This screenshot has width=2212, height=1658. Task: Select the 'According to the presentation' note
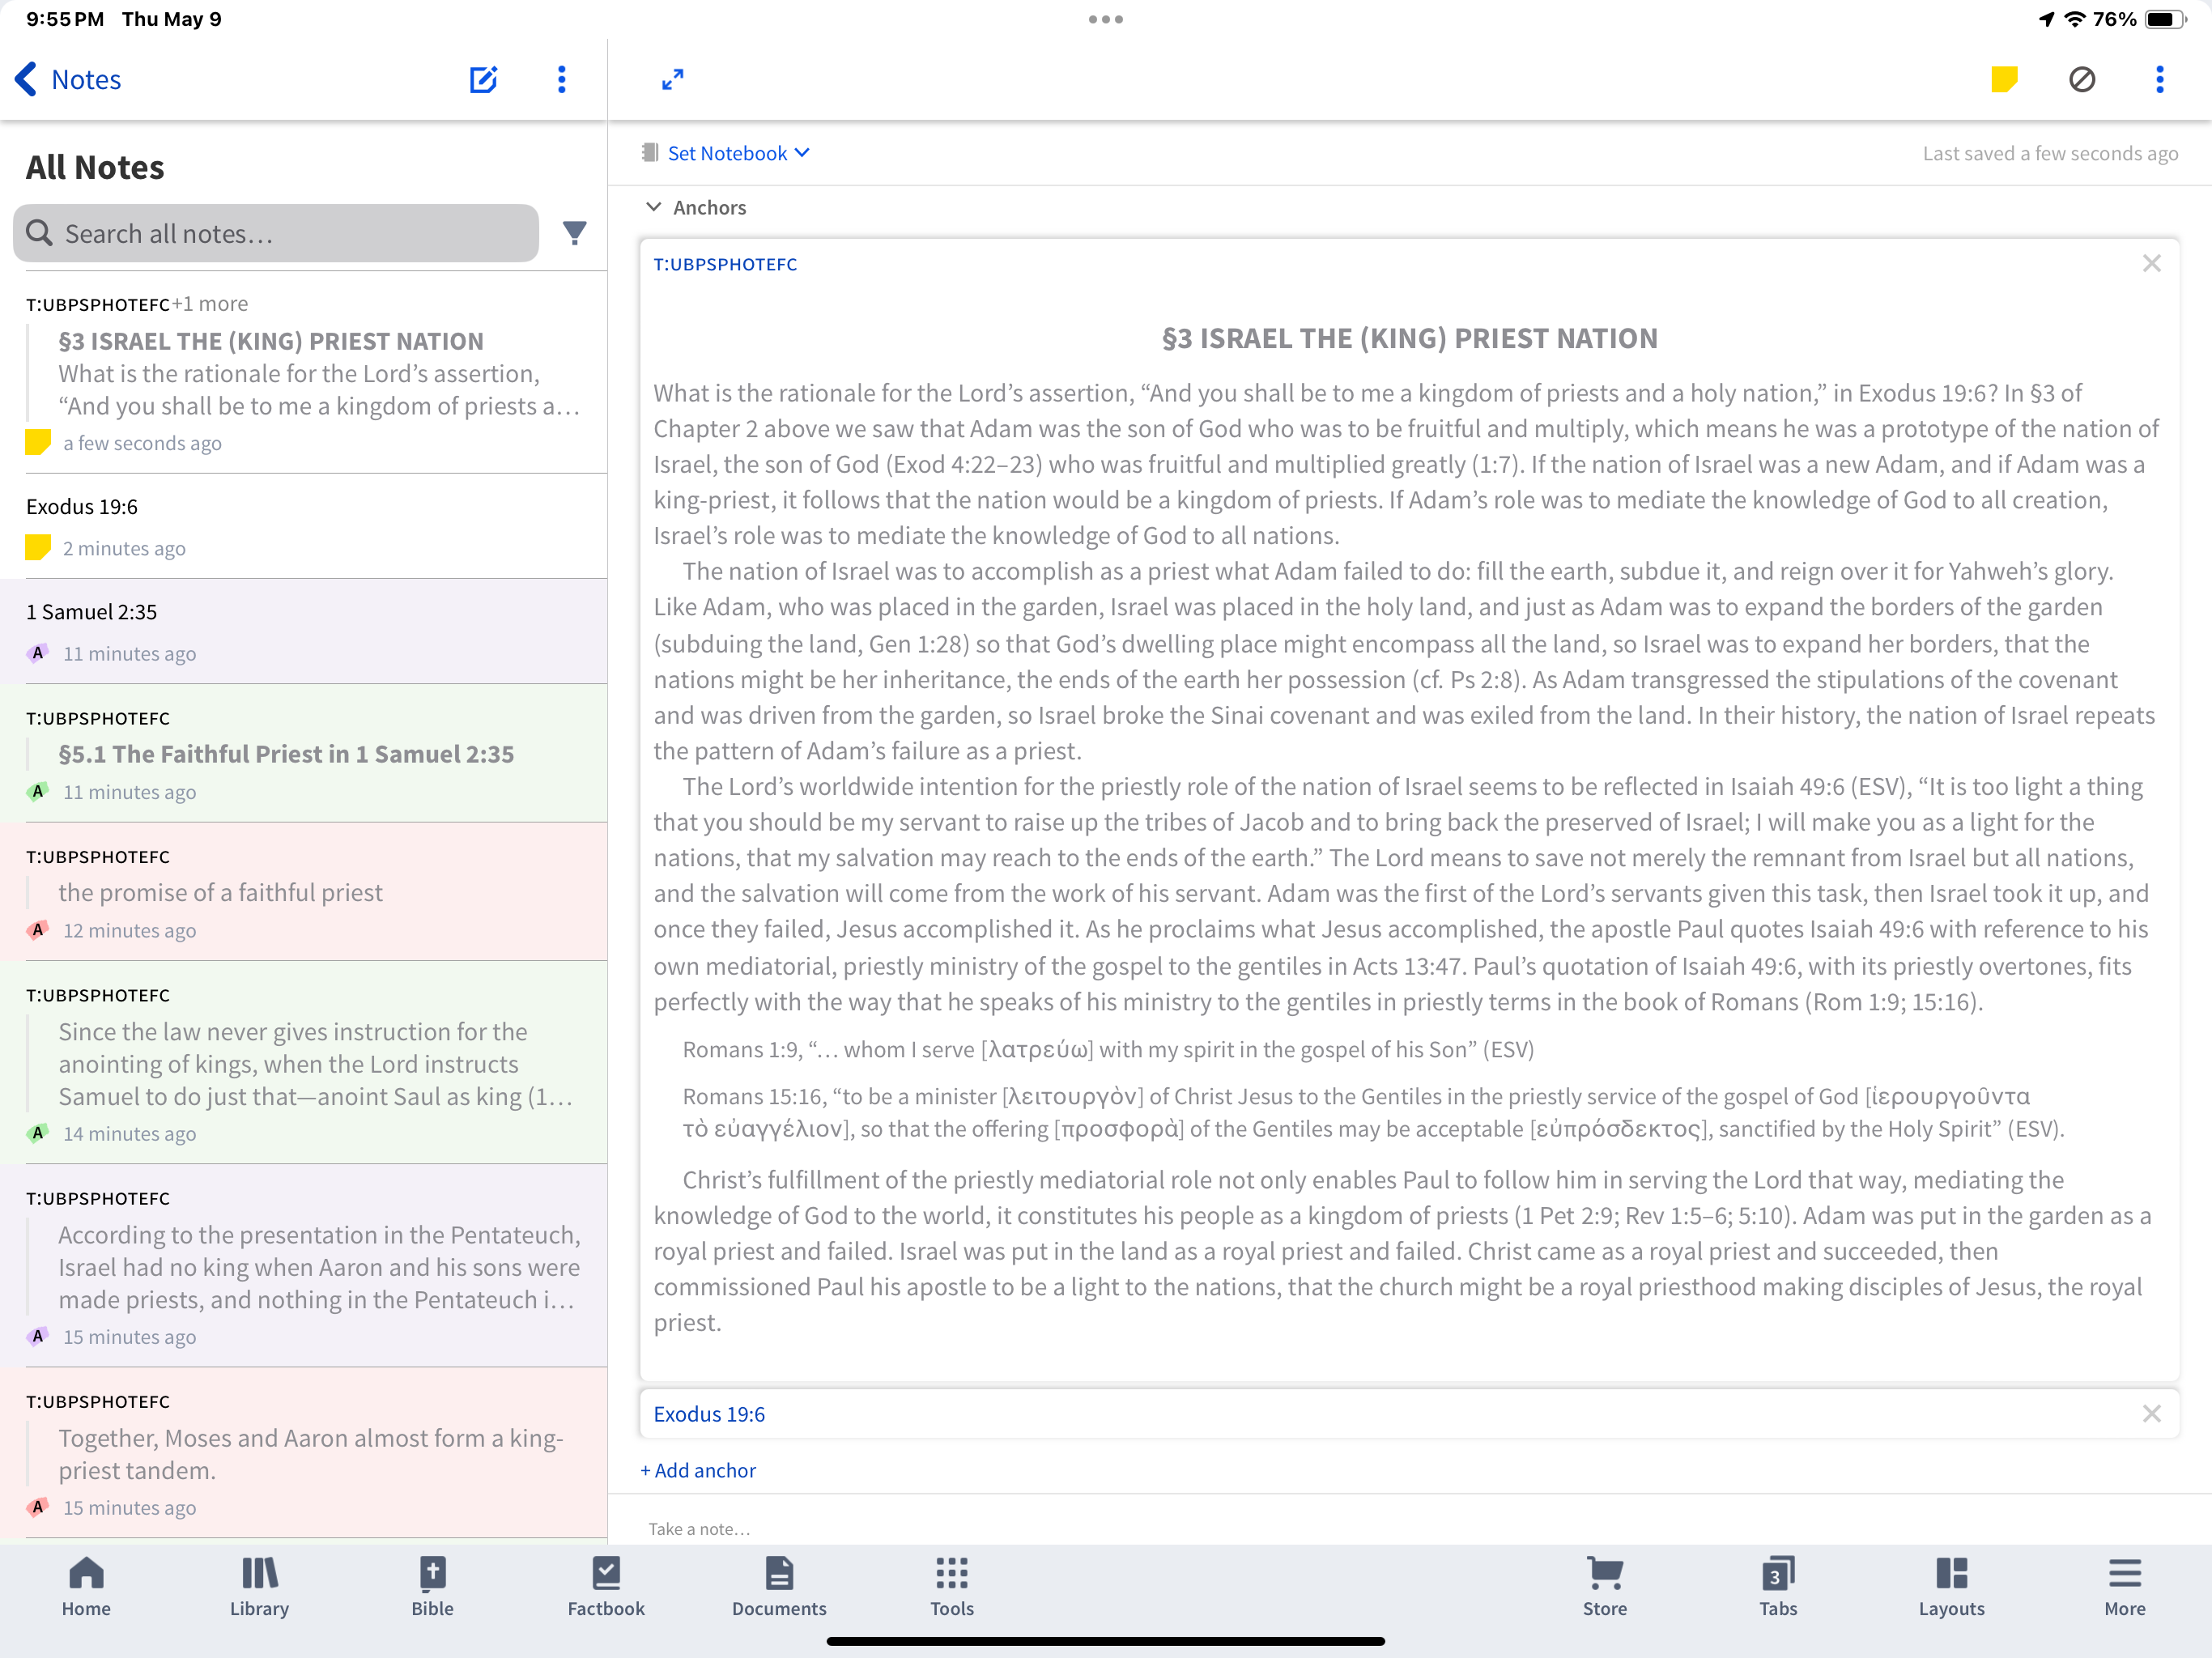click(304, 1265)
